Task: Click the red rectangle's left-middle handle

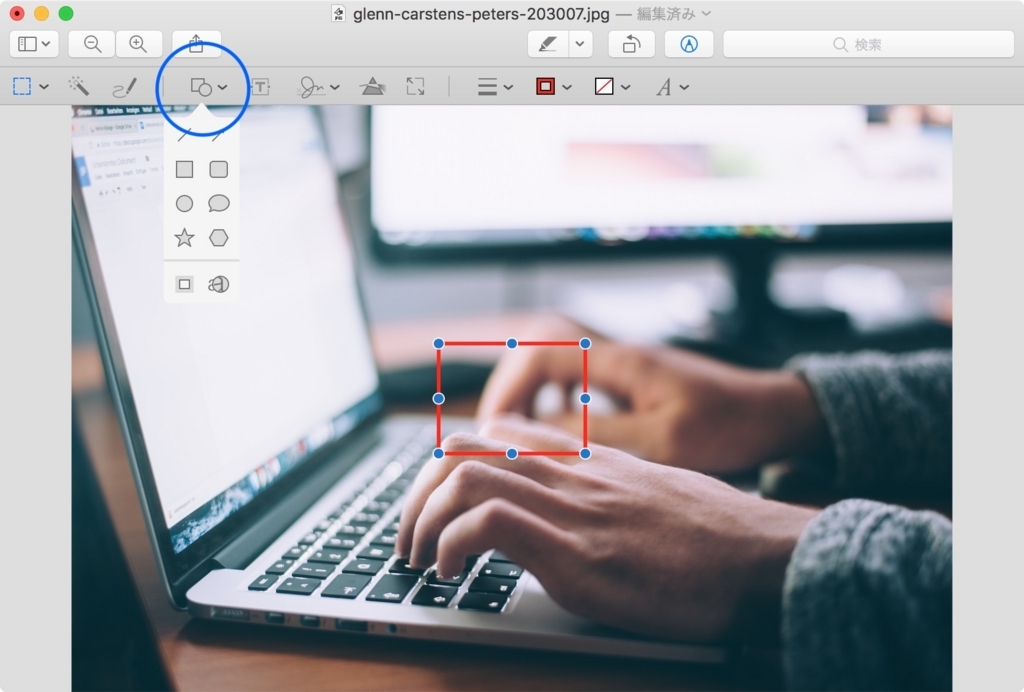Action: point(439,398)
